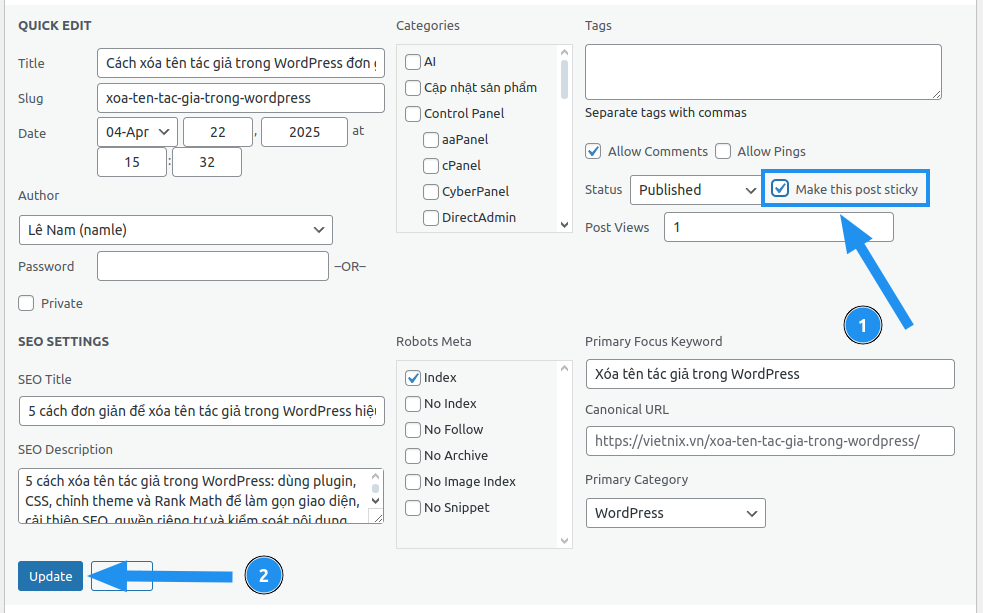
Task: Tick the cPanel category checkbox
Action: pos(431,166)
